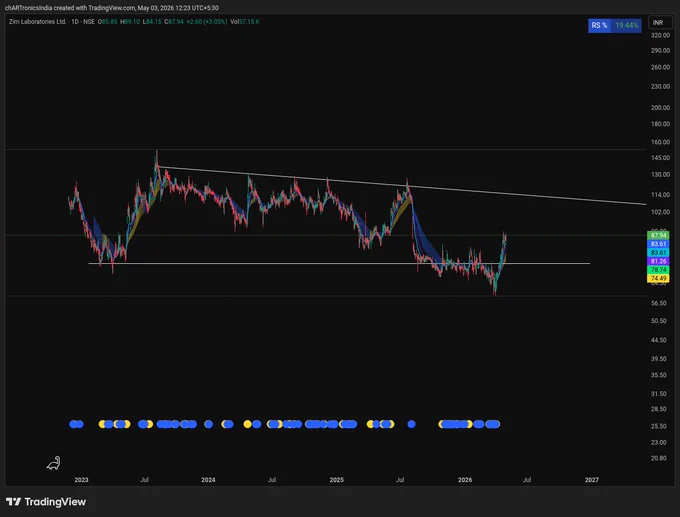Click the RS % indicator label
This screenshot has width=680, height=517.
tap(599, 26)
